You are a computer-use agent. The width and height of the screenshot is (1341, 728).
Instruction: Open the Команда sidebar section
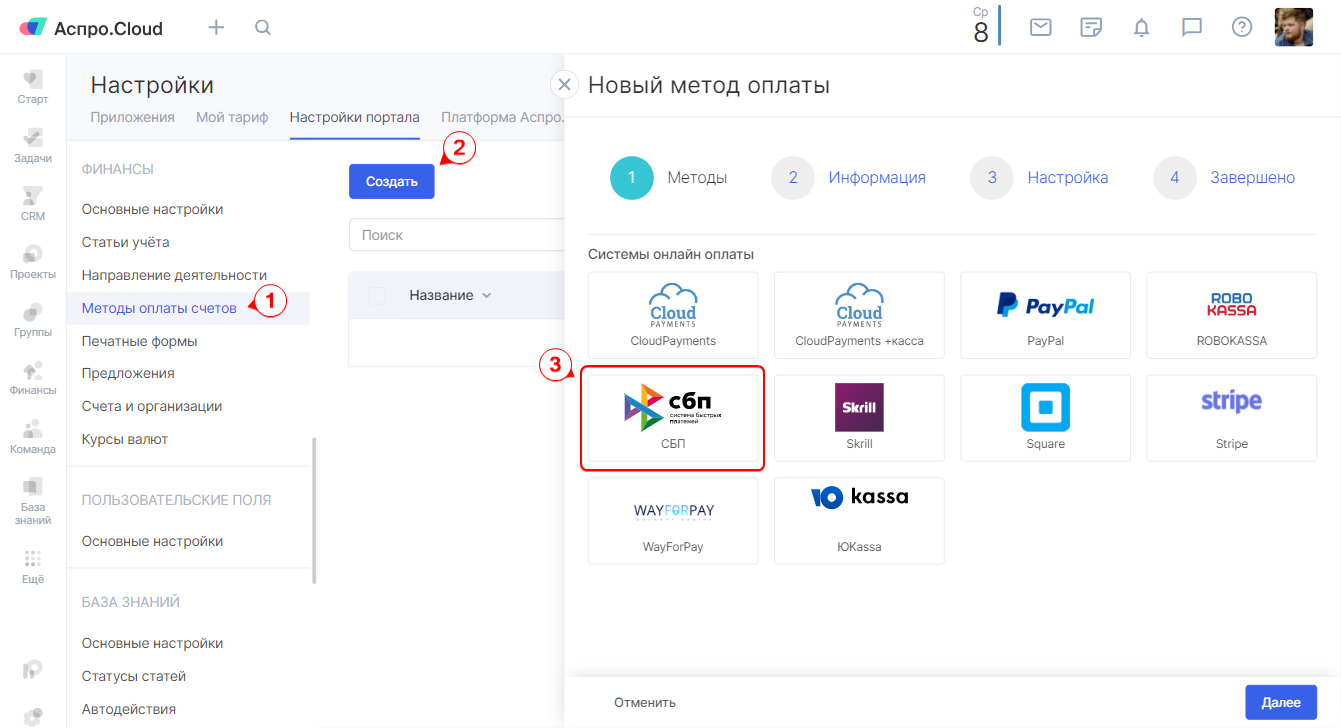tap(33, 436)
